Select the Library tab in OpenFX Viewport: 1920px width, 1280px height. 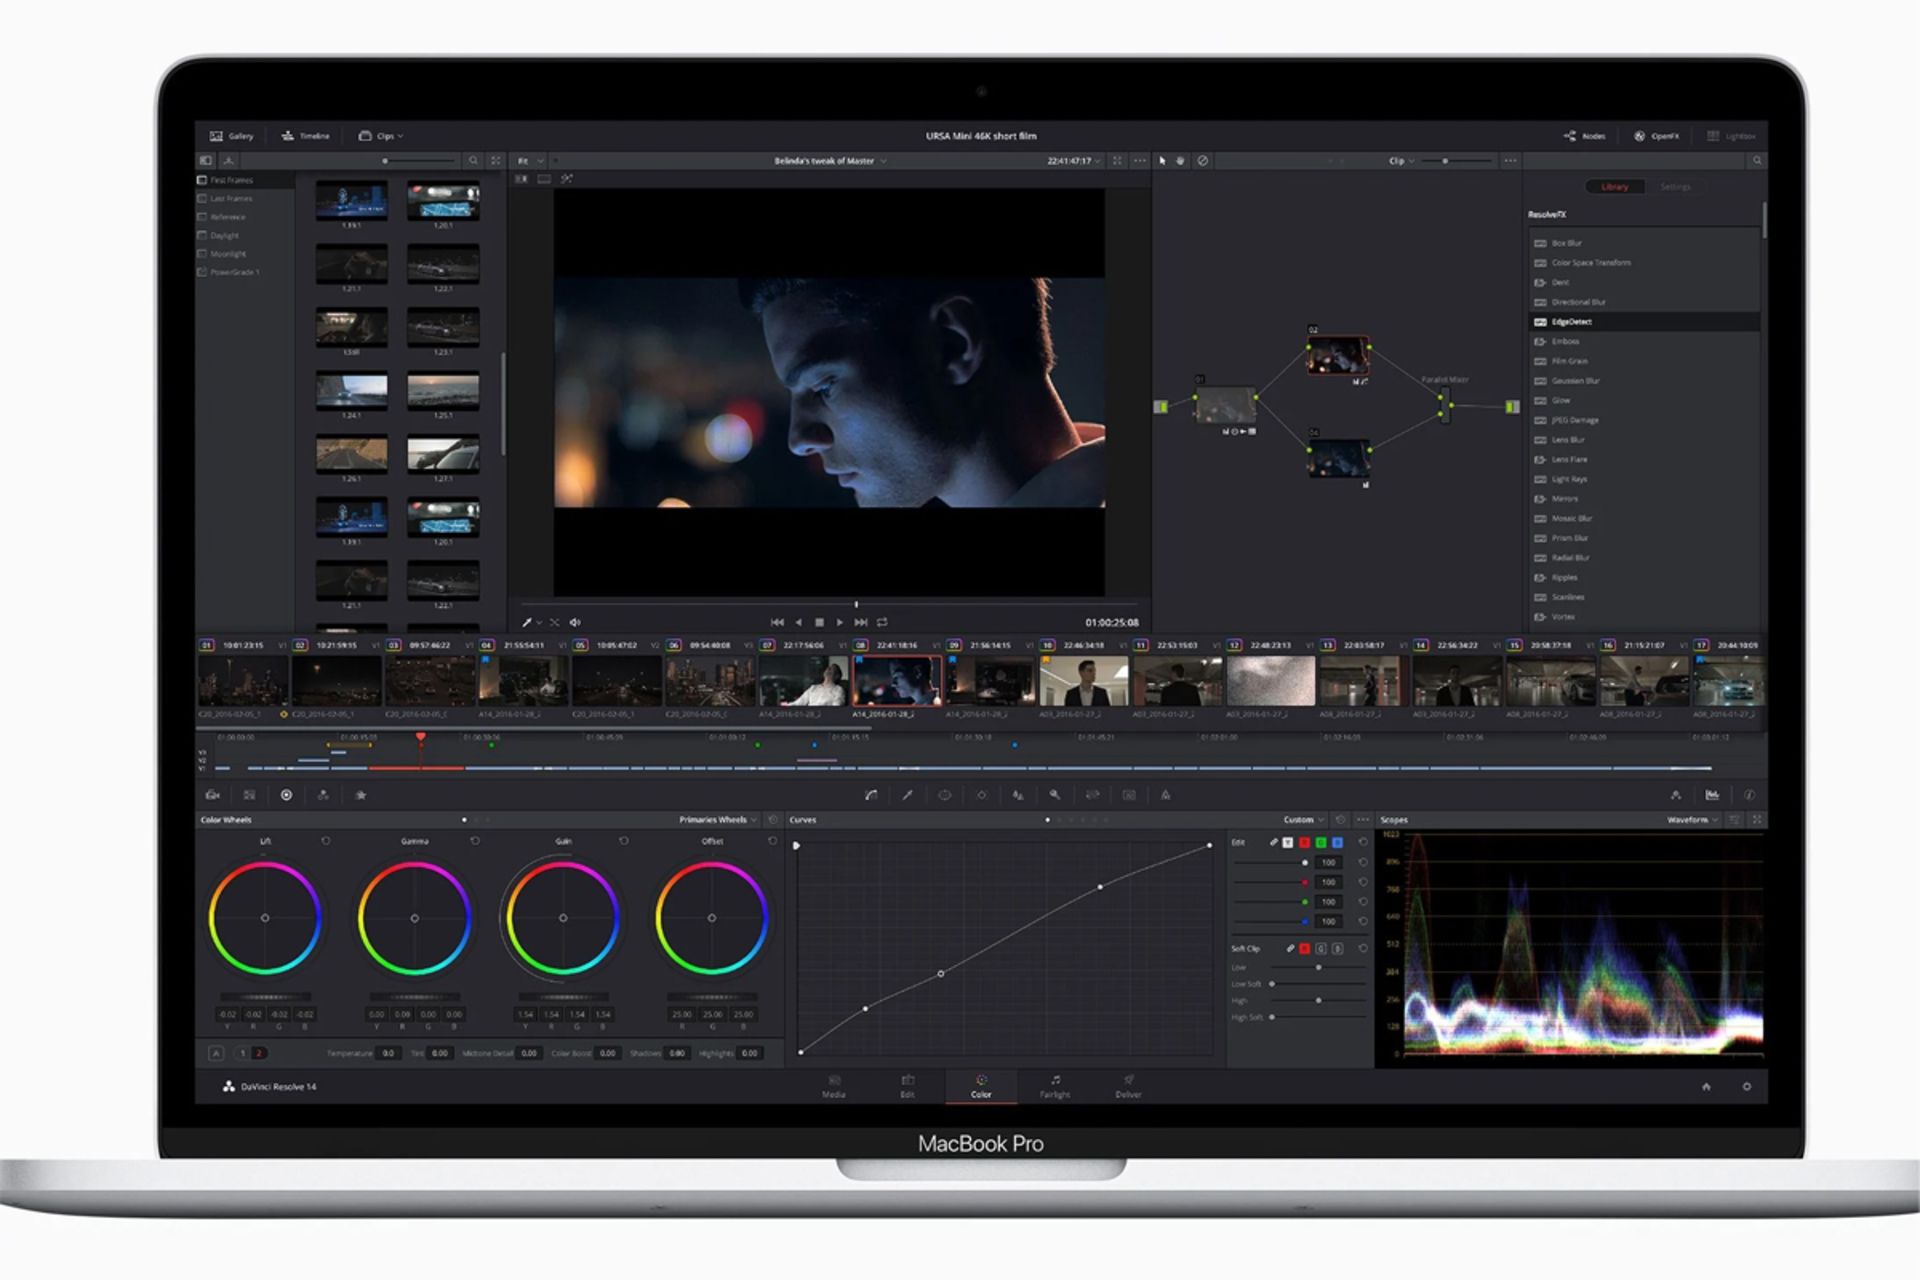click(x=1614, y=187)
